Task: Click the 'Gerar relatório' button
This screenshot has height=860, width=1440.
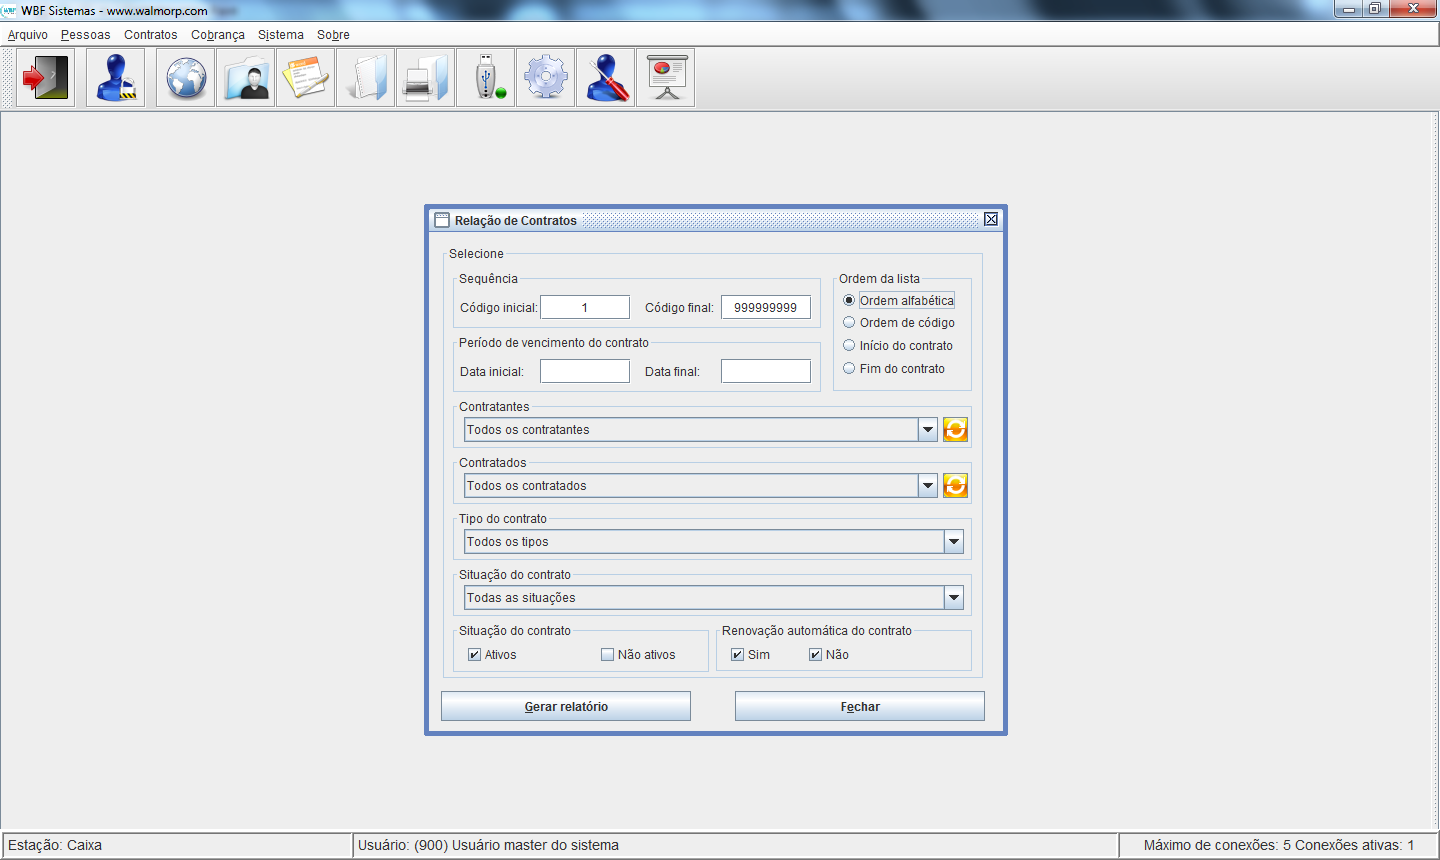Action: point(566,706)
